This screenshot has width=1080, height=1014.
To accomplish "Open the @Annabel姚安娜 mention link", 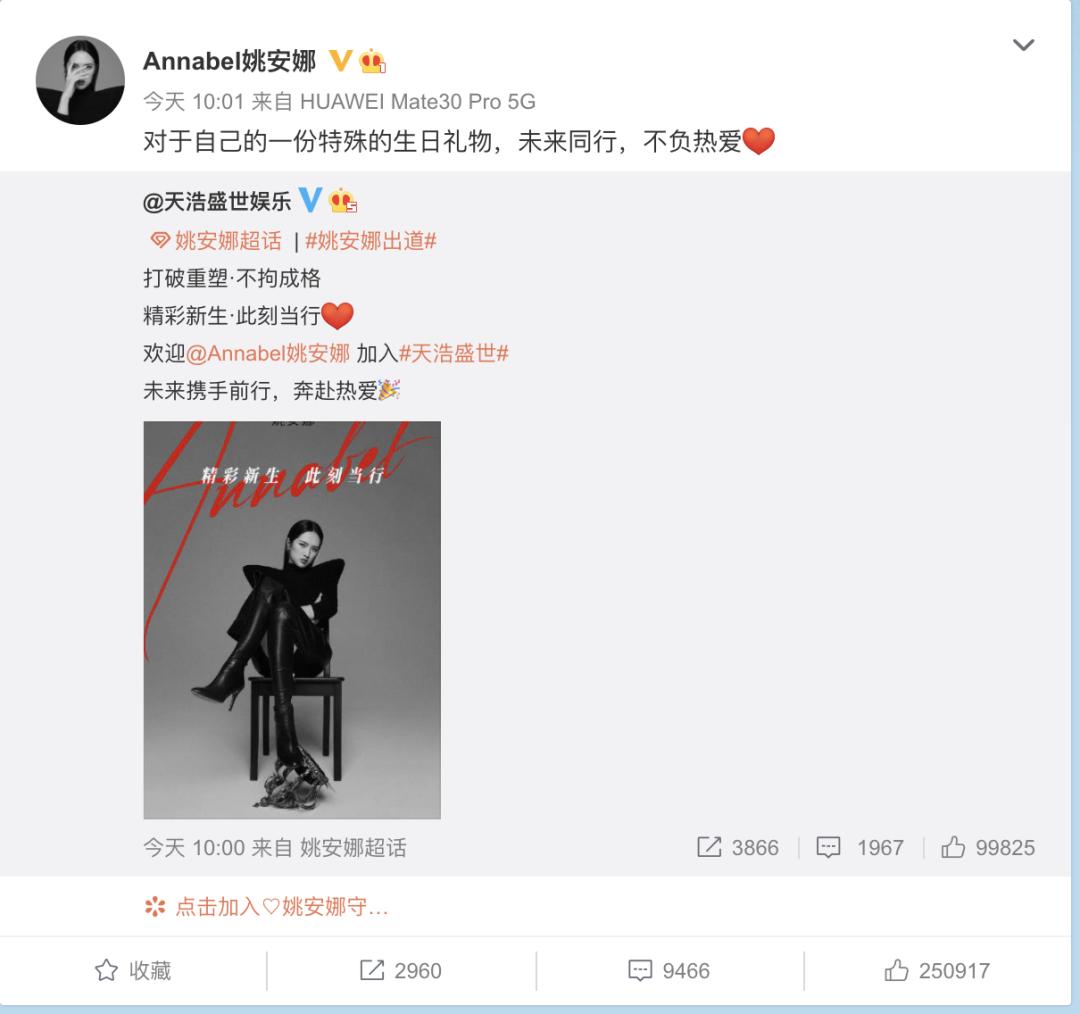I will coord(268,353).
